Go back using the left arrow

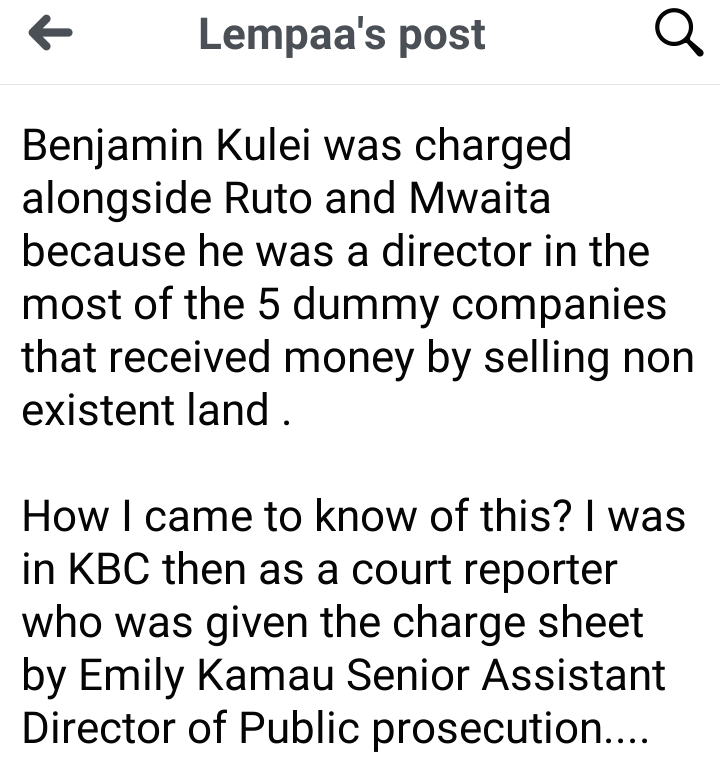click(50, 33)
